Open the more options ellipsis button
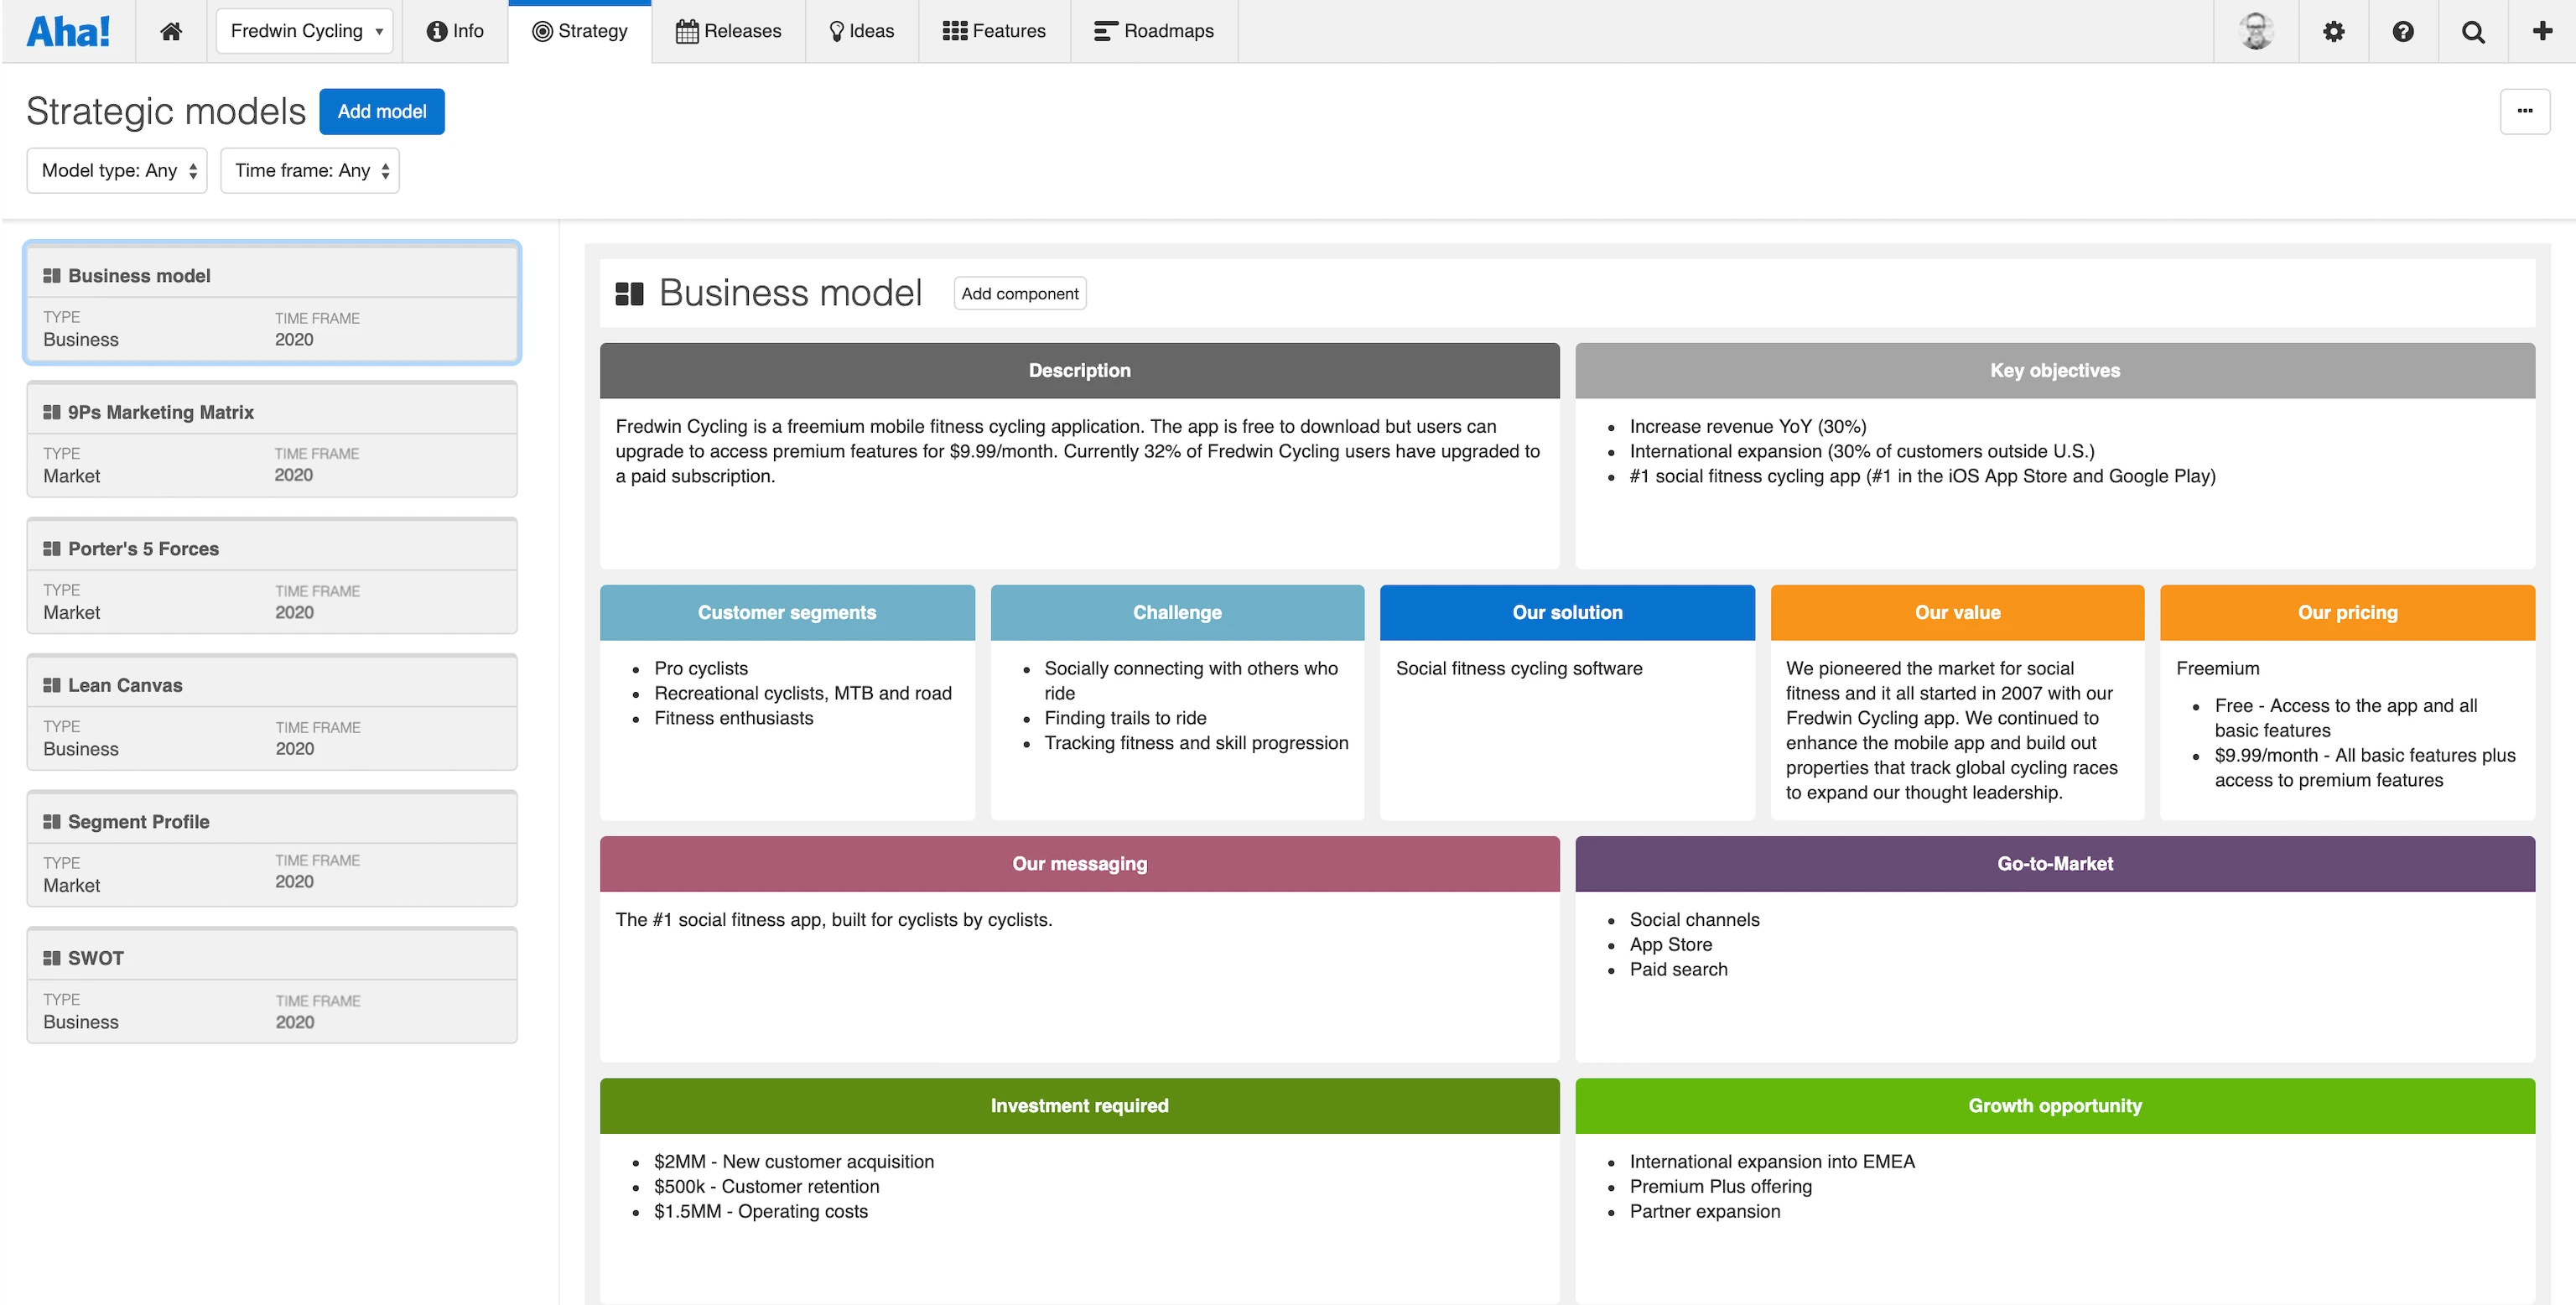Screen dimensions: 2576x1305 point(2525,111)
